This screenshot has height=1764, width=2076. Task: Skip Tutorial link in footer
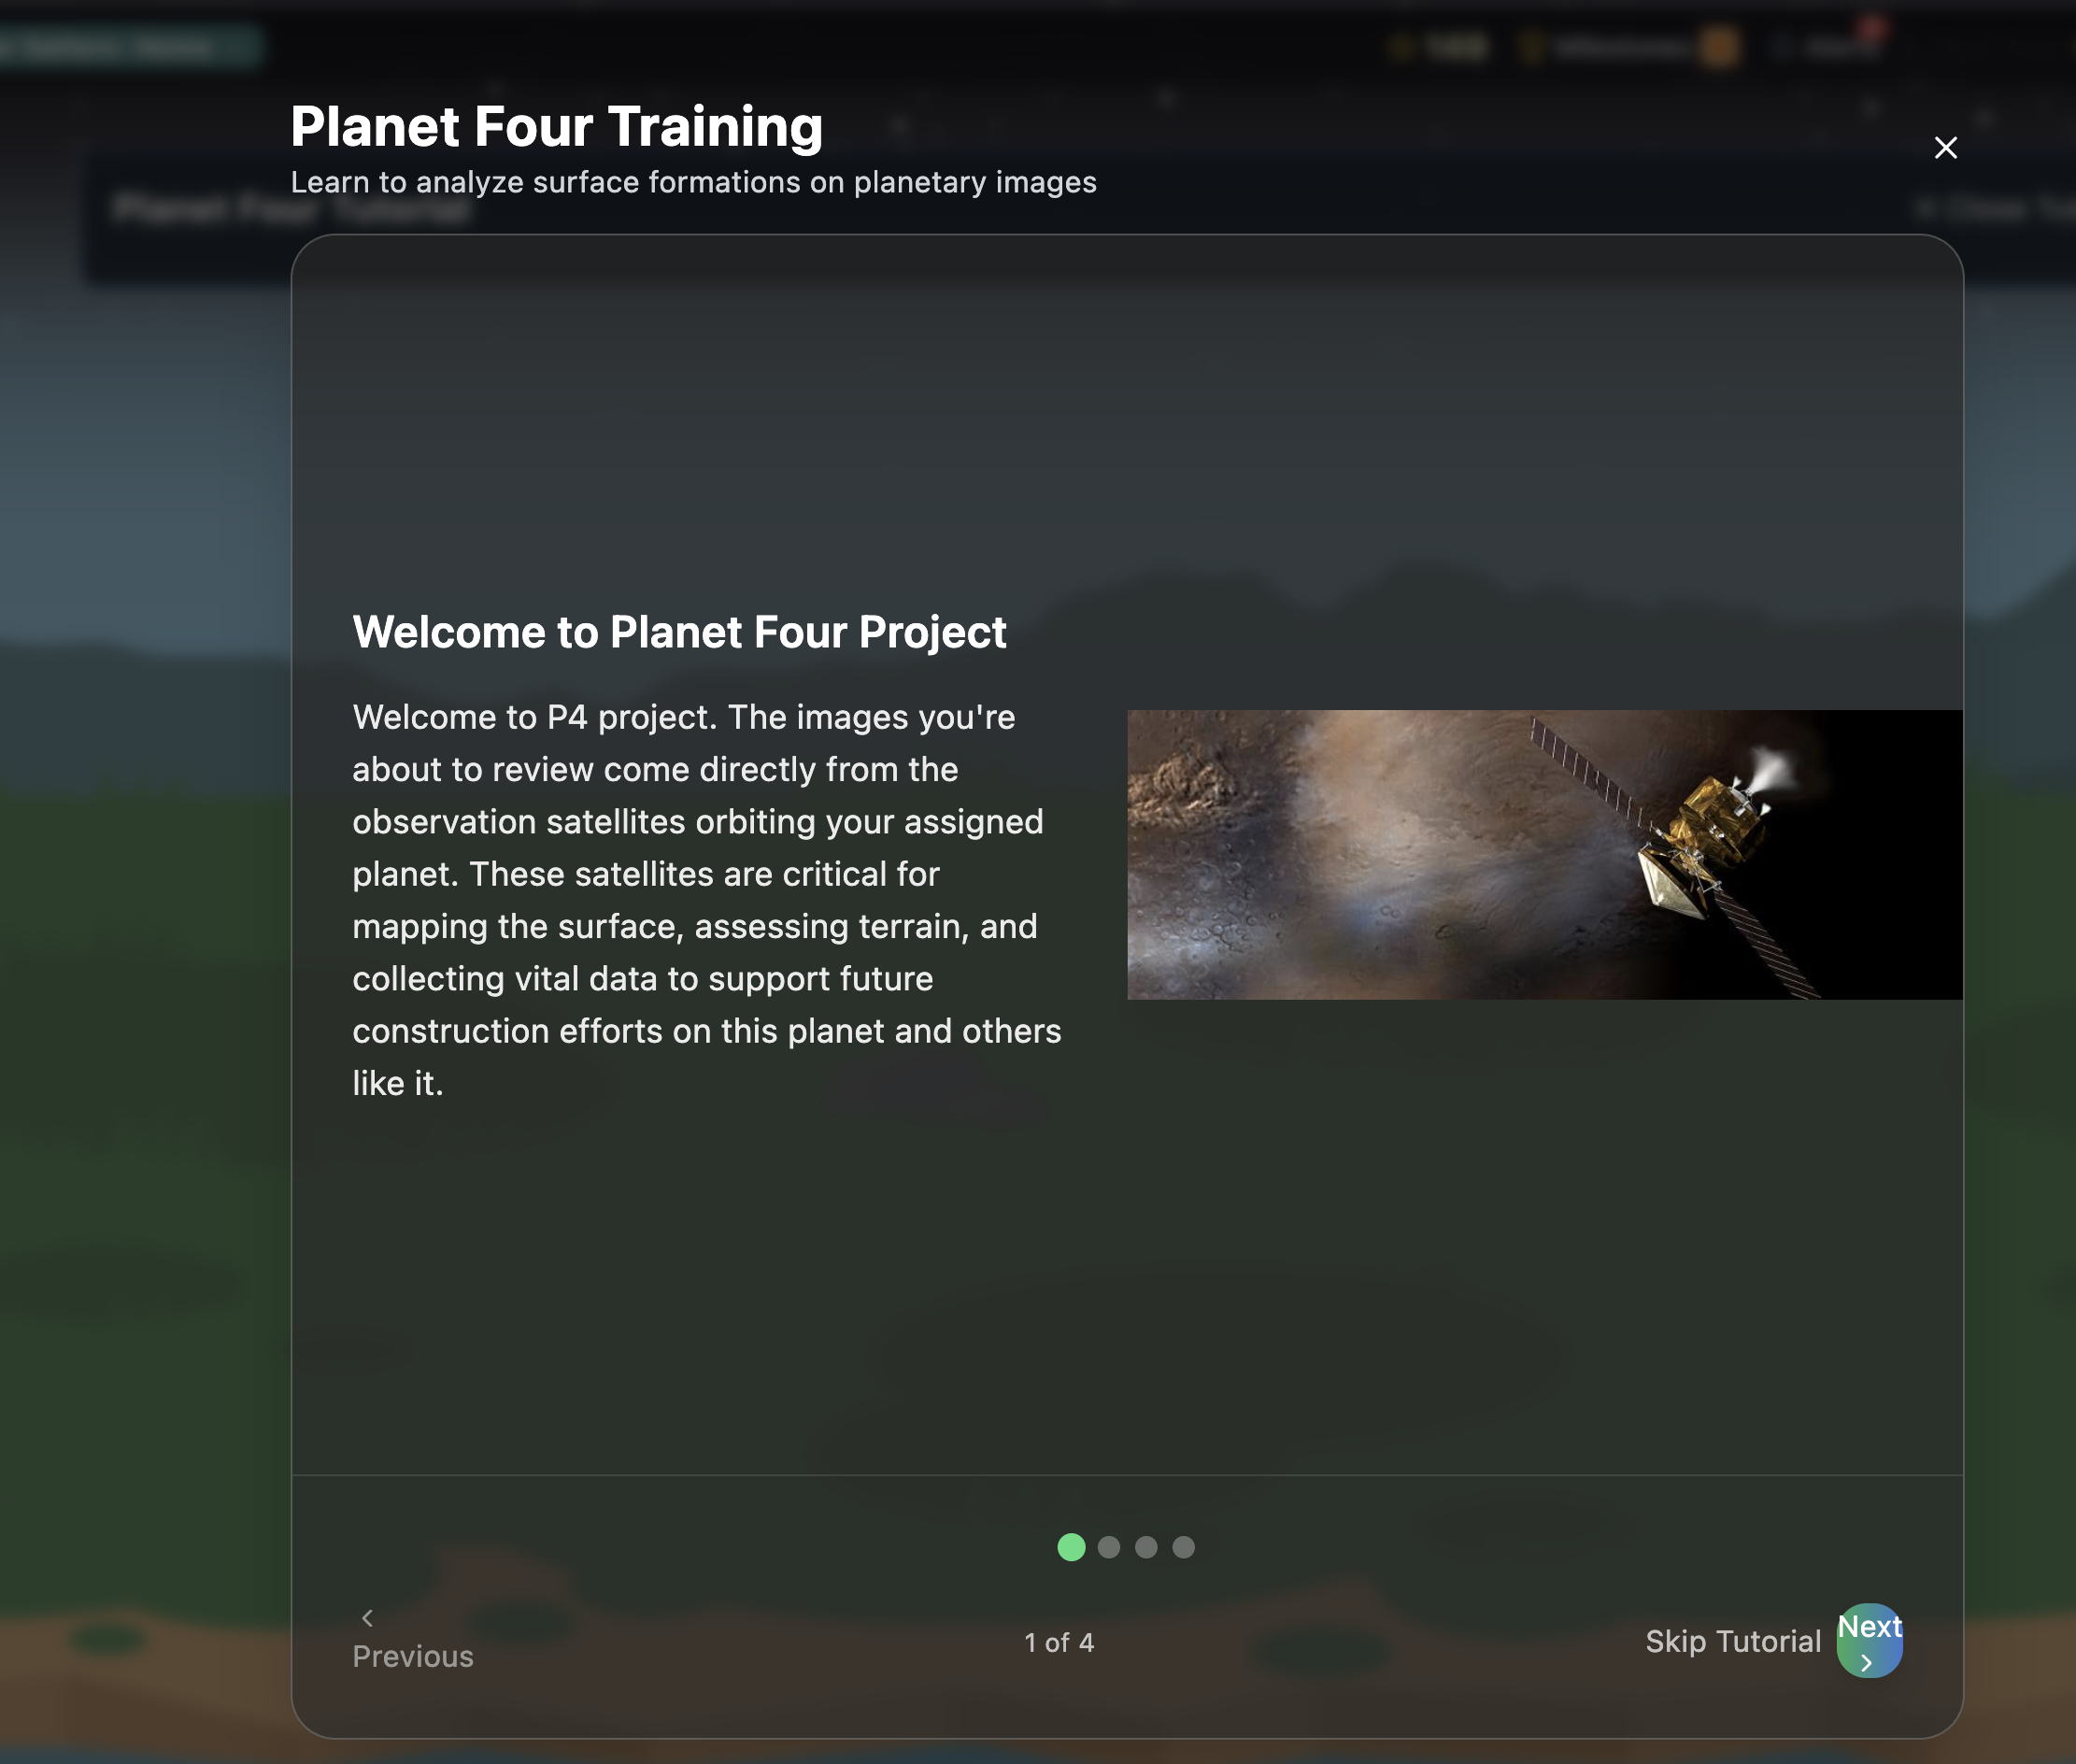pyautogui.click(x=1732, y=1641)
